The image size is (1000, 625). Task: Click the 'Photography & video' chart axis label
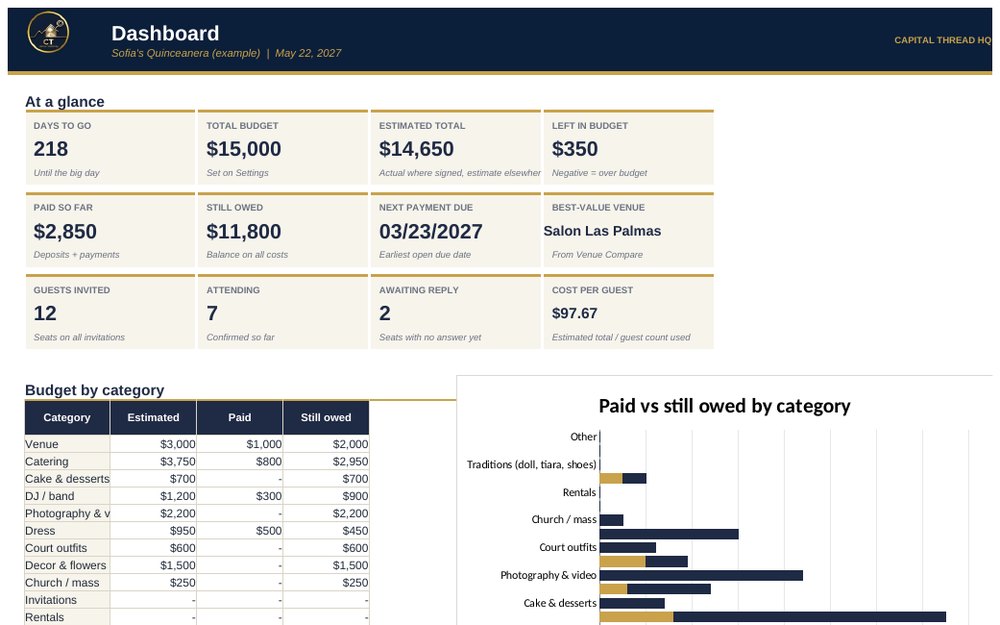[548, 575]
